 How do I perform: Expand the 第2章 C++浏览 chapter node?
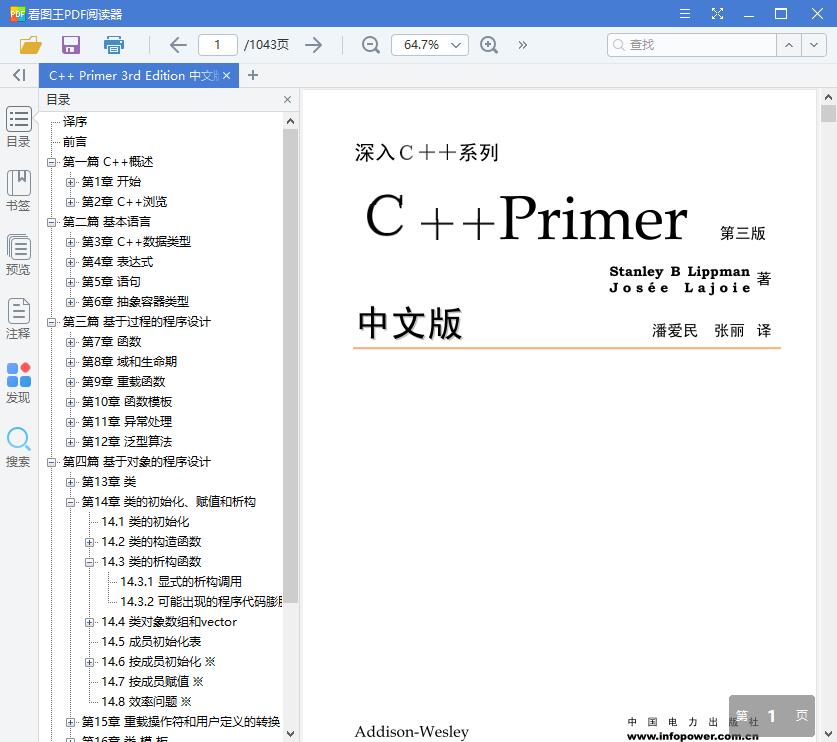(70, 202)
